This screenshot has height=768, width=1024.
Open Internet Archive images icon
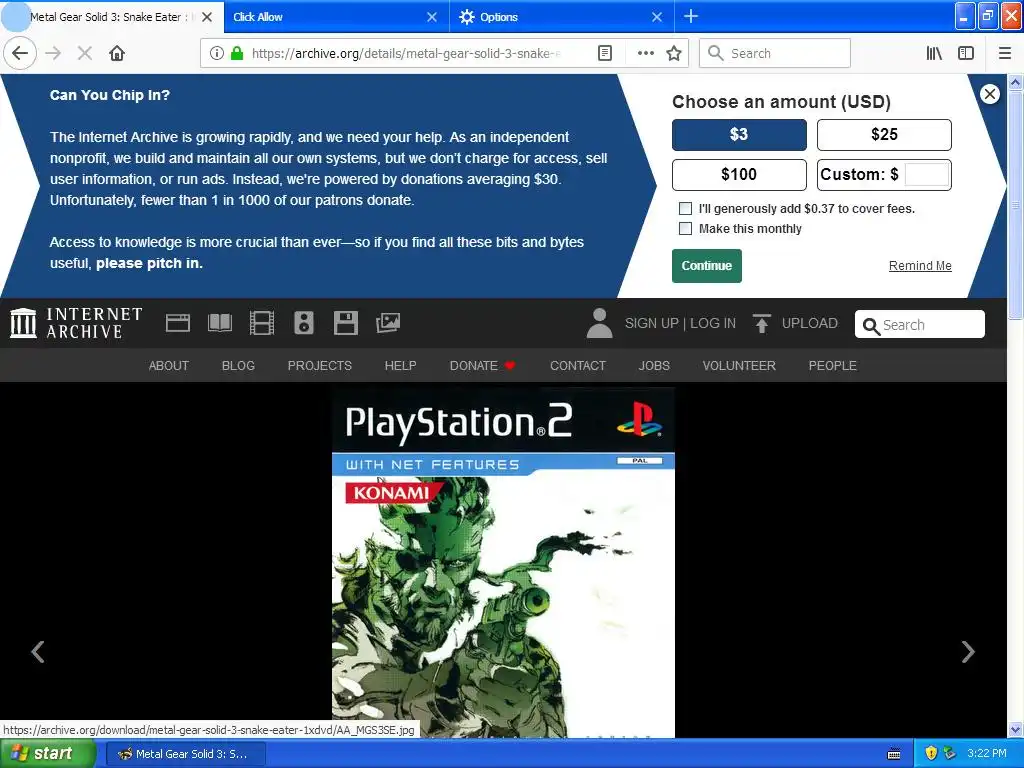coord(388,323)
